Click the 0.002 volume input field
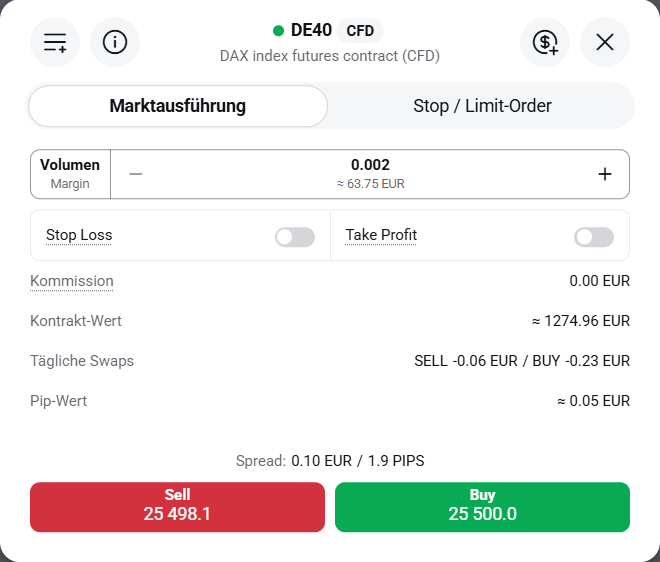This screenshot has width=660, height=562. coord(370,174)
